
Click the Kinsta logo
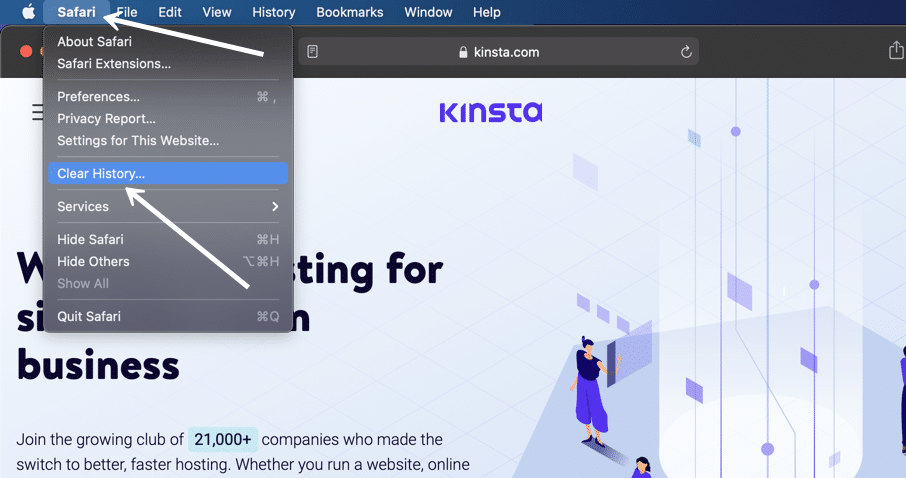tap(490, 111)
